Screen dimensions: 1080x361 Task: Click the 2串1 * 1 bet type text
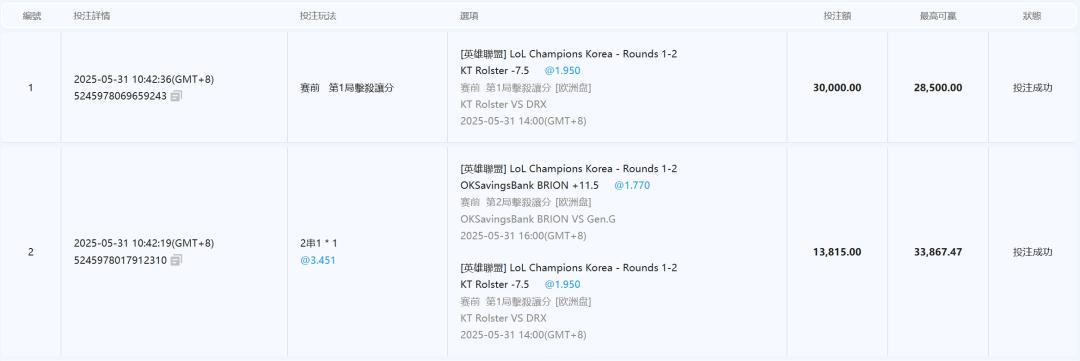(318, 243)
